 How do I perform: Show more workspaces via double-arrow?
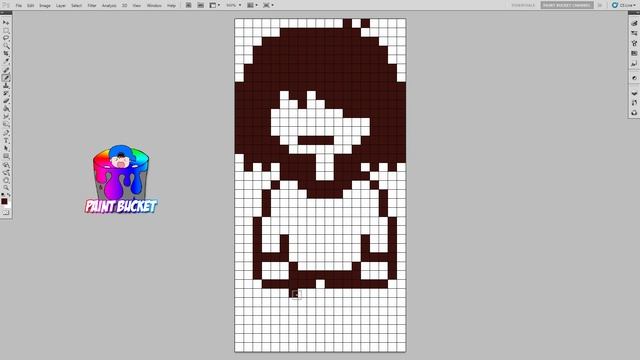[600, 5]
